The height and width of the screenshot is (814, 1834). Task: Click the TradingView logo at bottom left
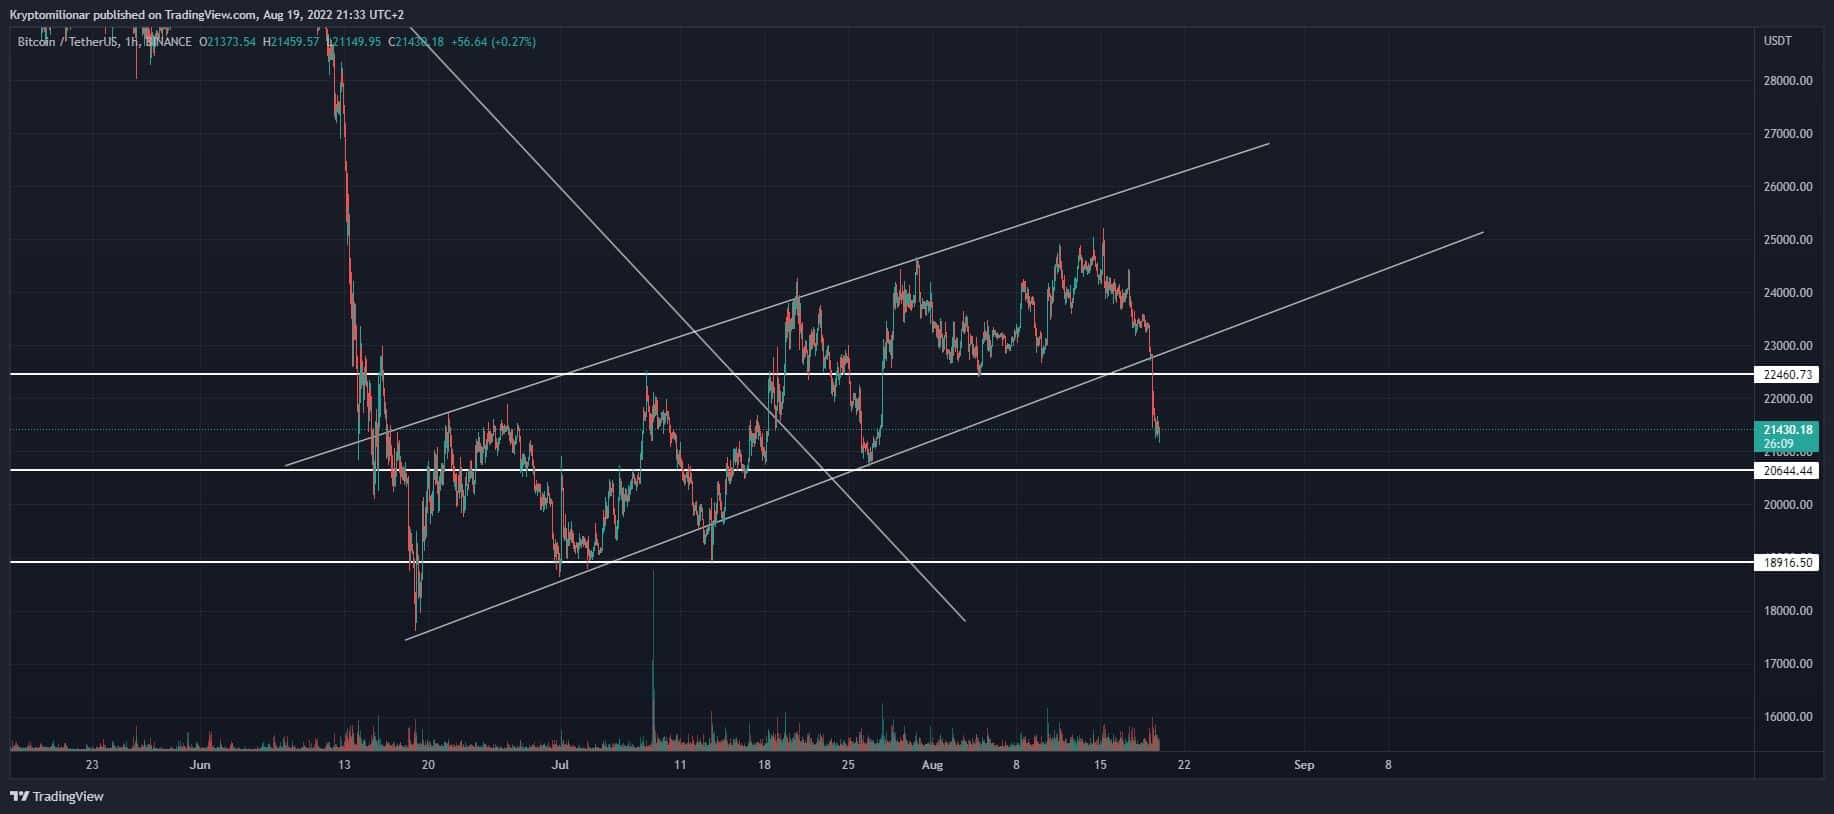[x=57, y=797]
